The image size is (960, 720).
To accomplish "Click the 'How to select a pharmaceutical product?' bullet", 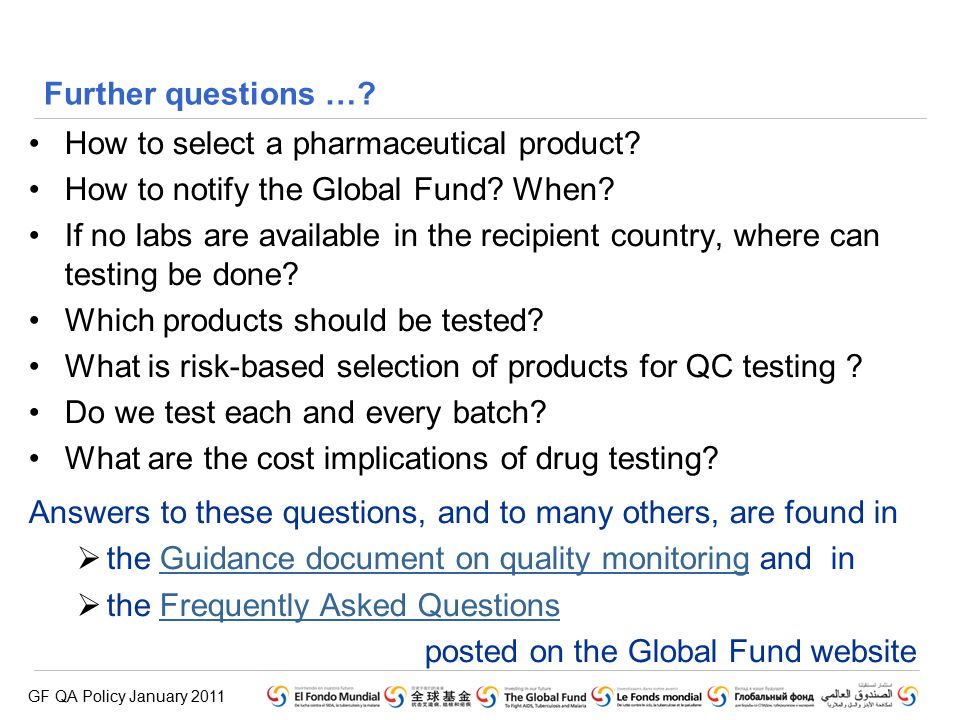I will click(353, 144).
